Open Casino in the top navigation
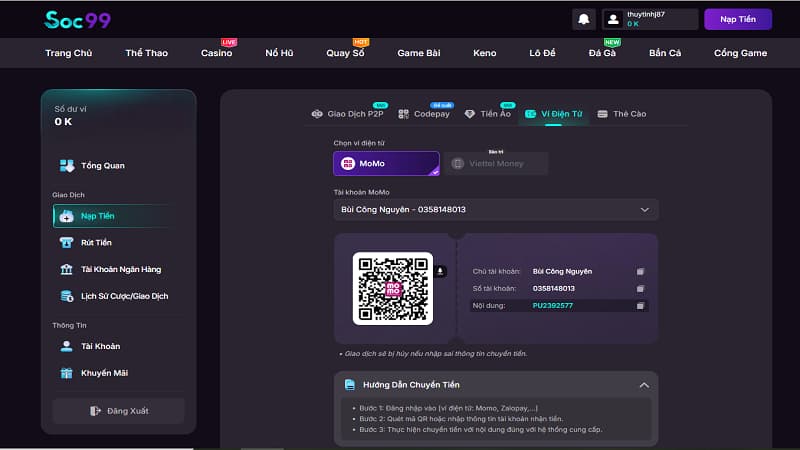The image size is (800, 450). [x=216, y=52]
